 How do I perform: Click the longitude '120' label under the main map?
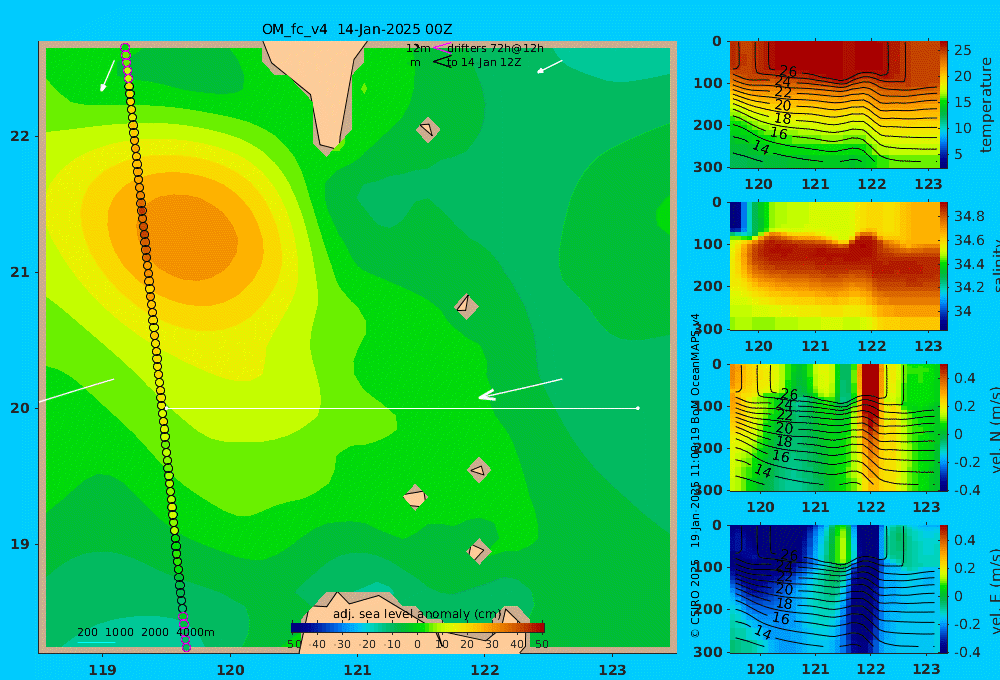click(x=230, y=670)
